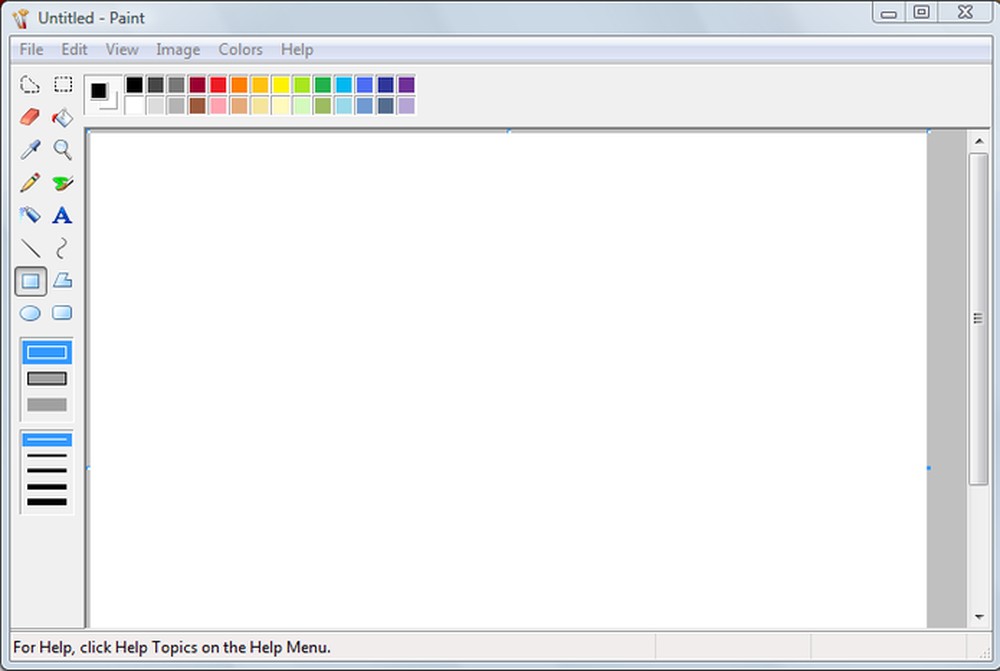The image size is (1000, 671).
Task: Select the red color swatch
Action: pyautogui.click(x=217, y=84)
